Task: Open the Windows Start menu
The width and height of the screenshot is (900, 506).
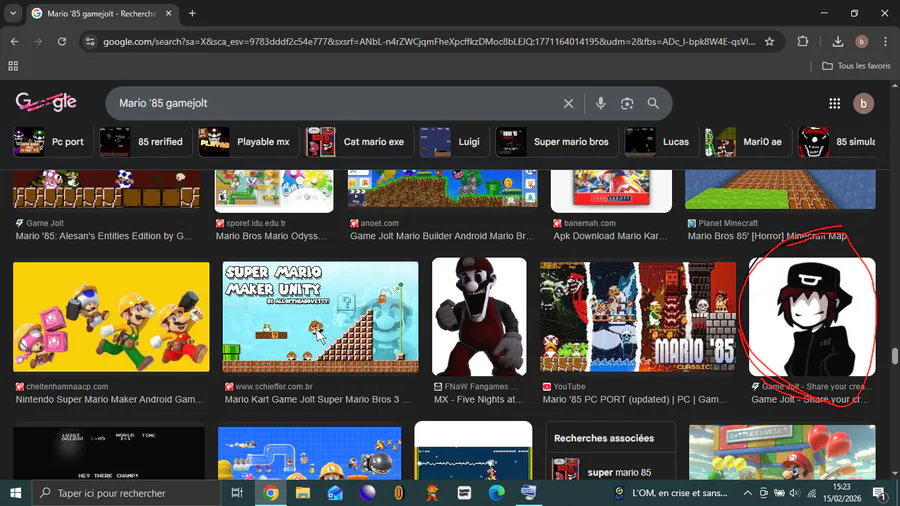Action: pos(15,493)
